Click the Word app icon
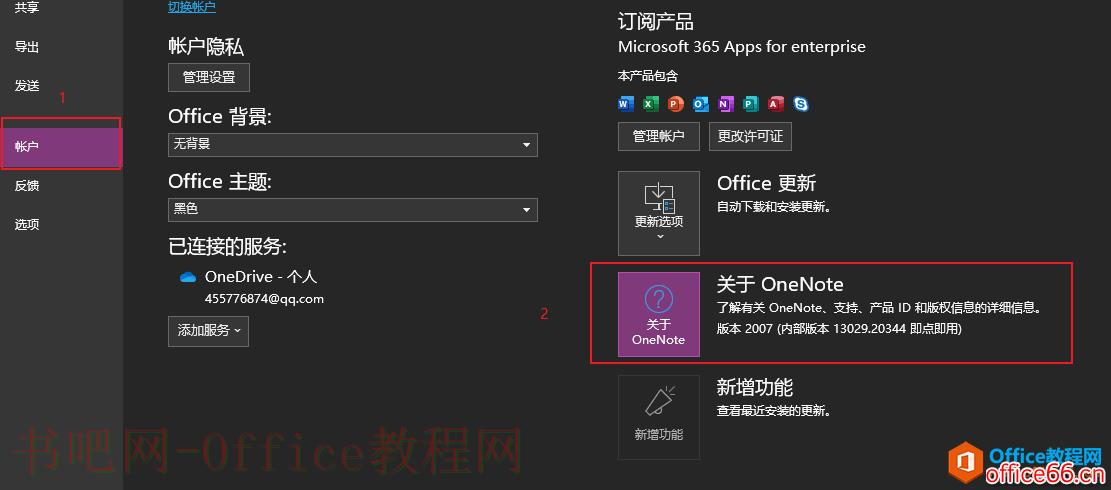 pyautogui.click(x=625, y=104)
